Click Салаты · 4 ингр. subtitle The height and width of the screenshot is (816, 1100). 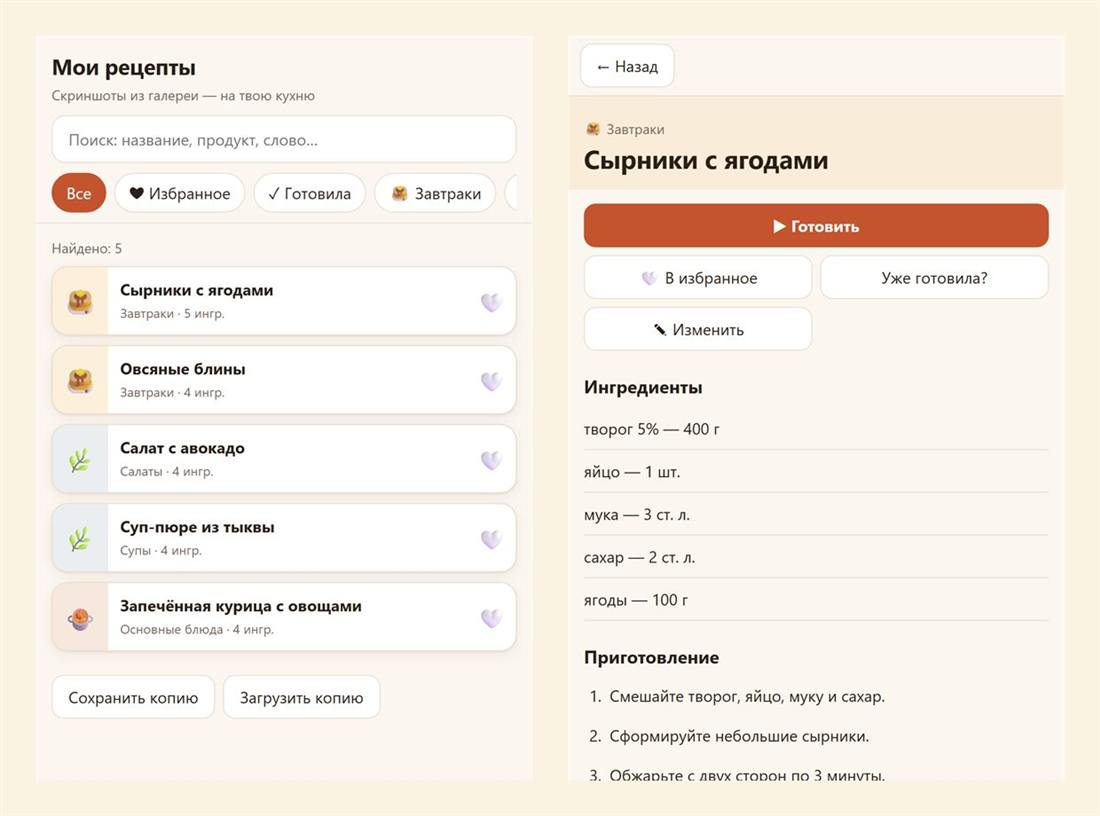[166, 471]
